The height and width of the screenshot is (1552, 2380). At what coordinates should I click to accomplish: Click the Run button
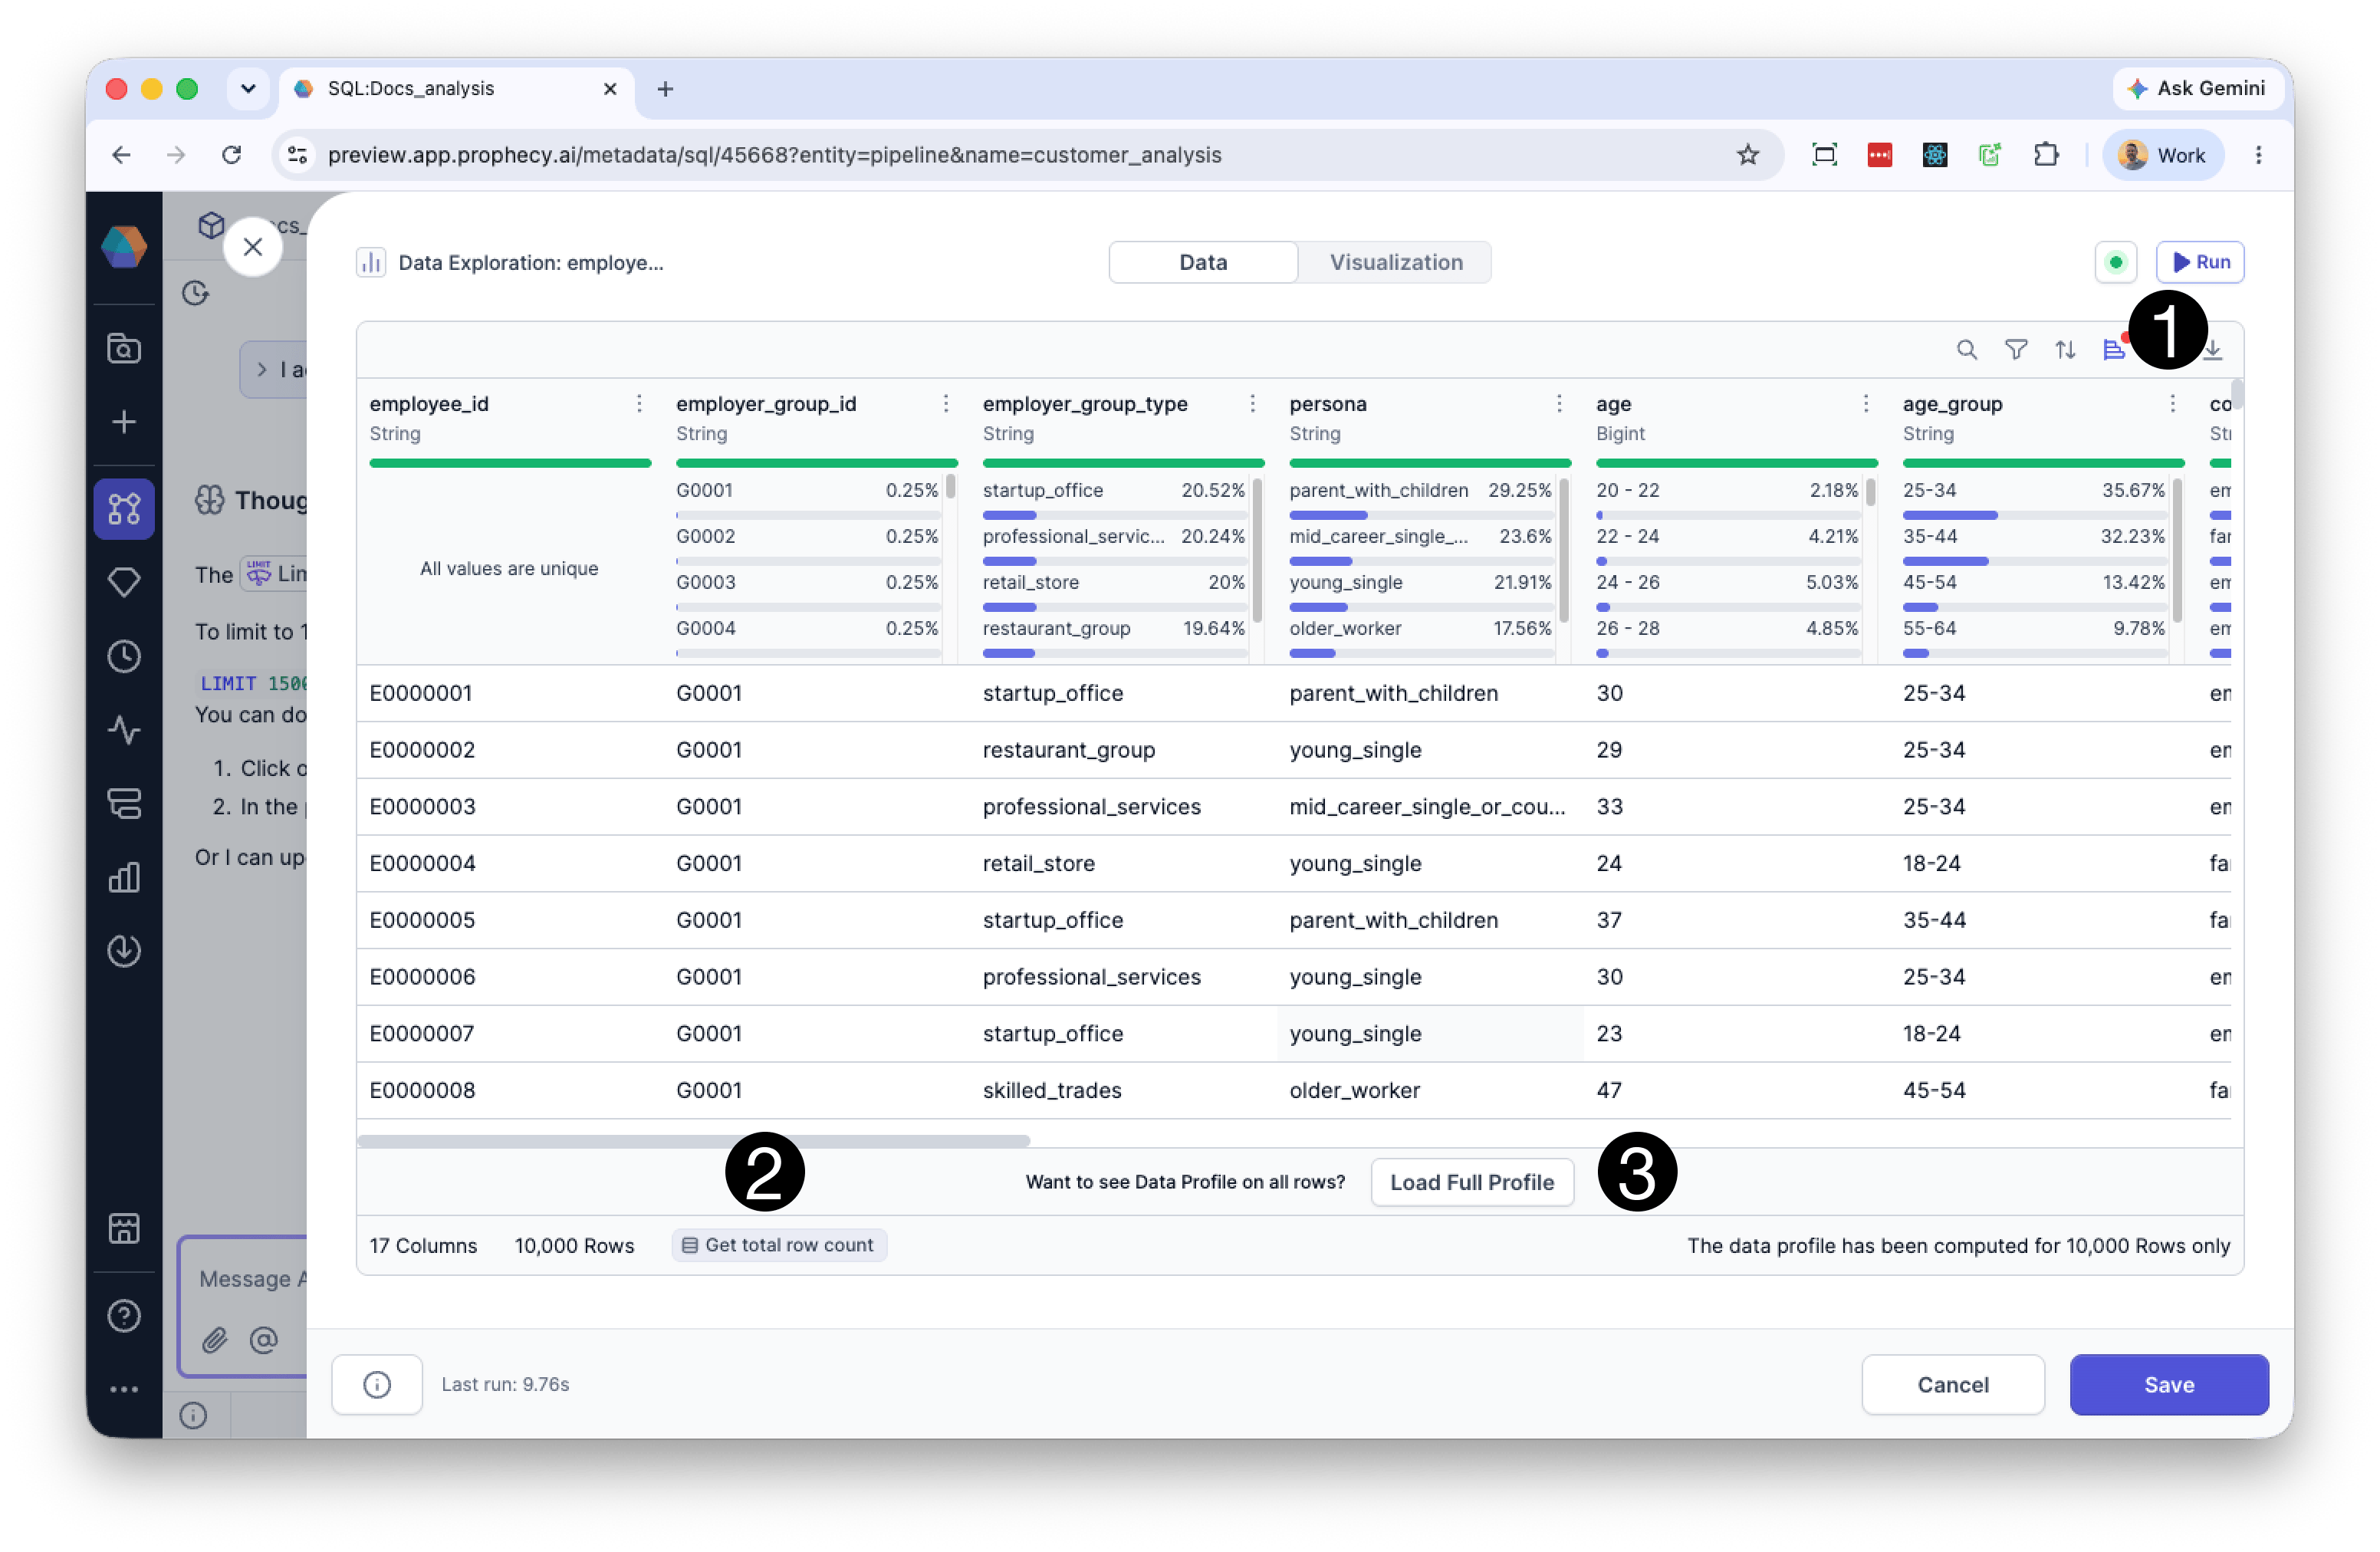[x=2200, y=262]
